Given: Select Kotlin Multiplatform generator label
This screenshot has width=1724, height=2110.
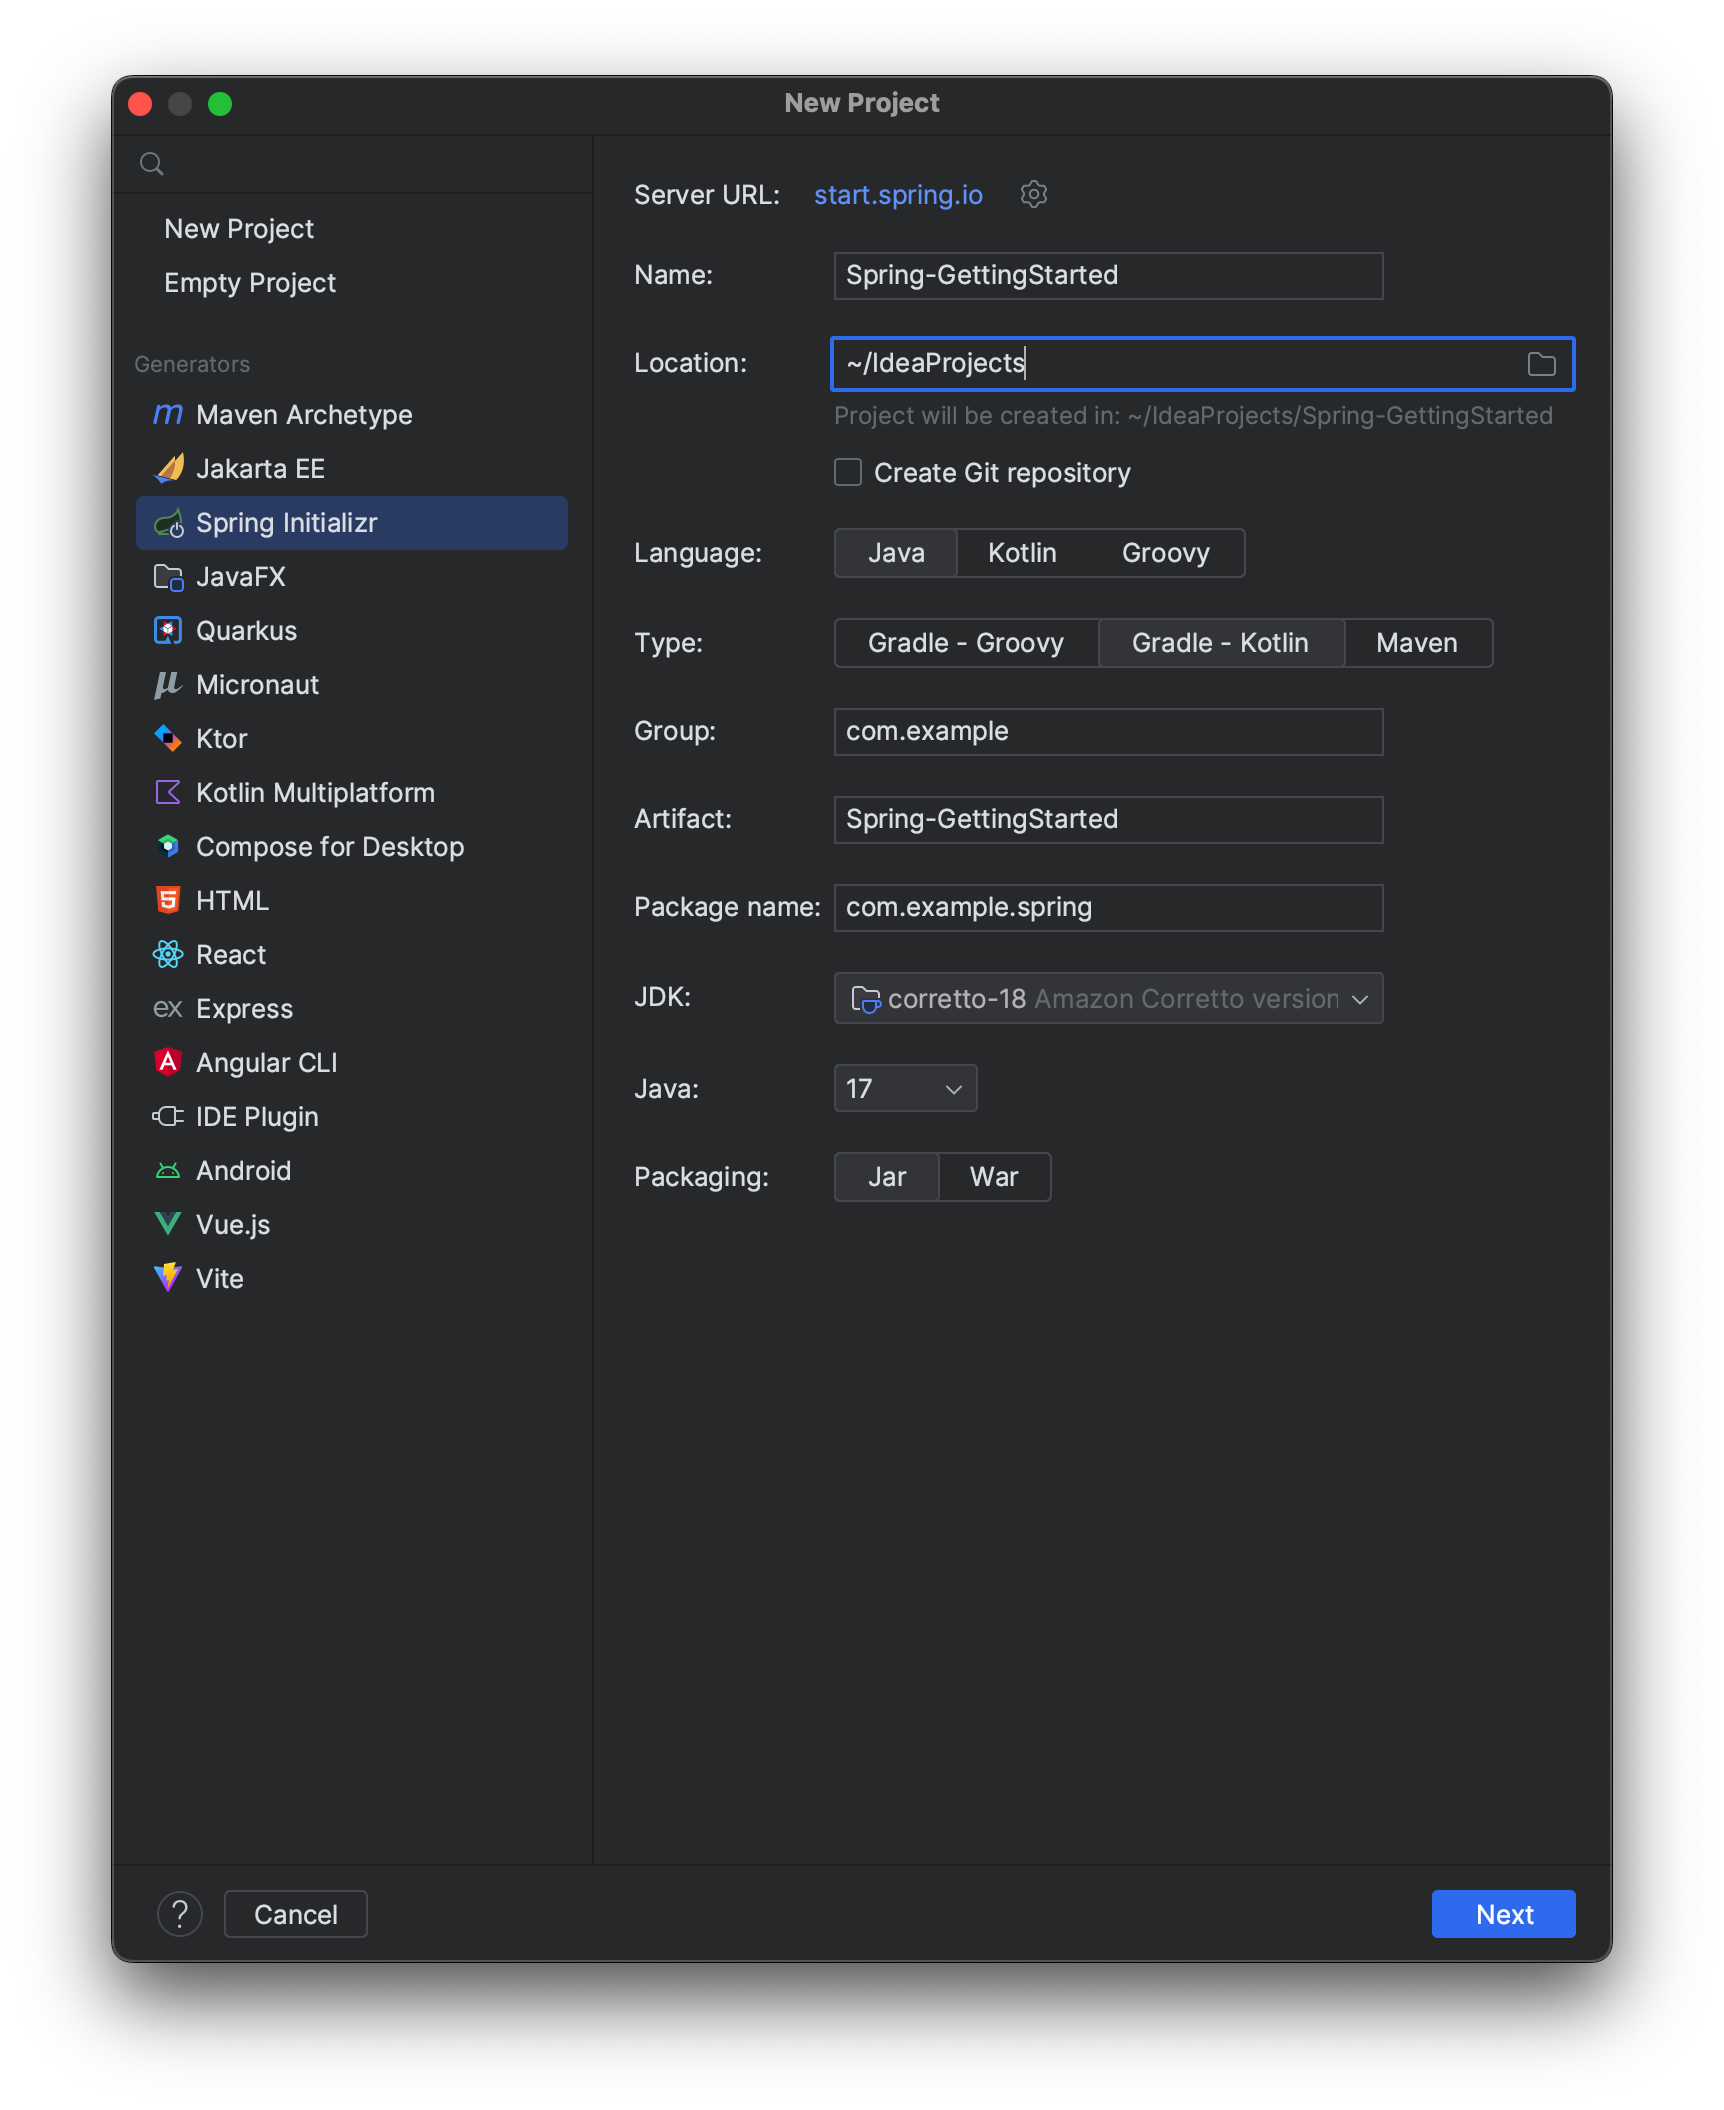Looking at the screenshot, I should [316, 793].
